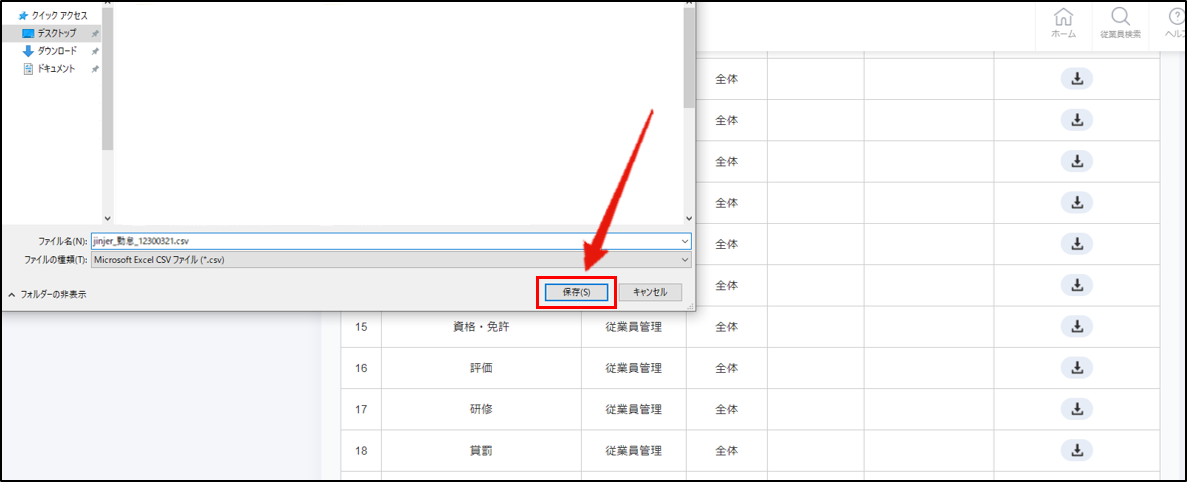Click row number 15

coord(361,327)
